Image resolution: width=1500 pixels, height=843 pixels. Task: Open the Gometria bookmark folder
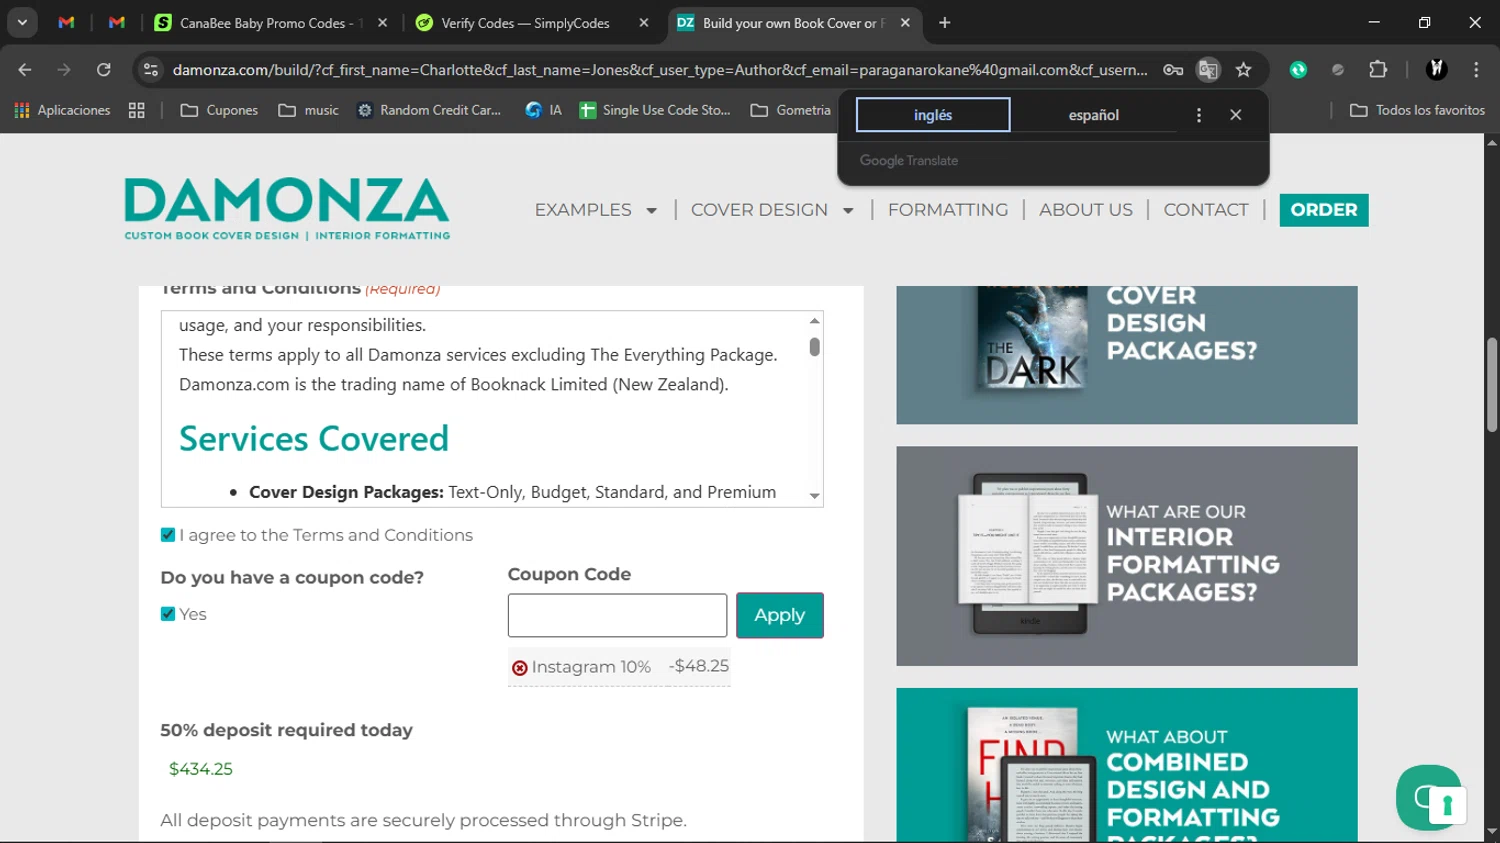[790, 110]
